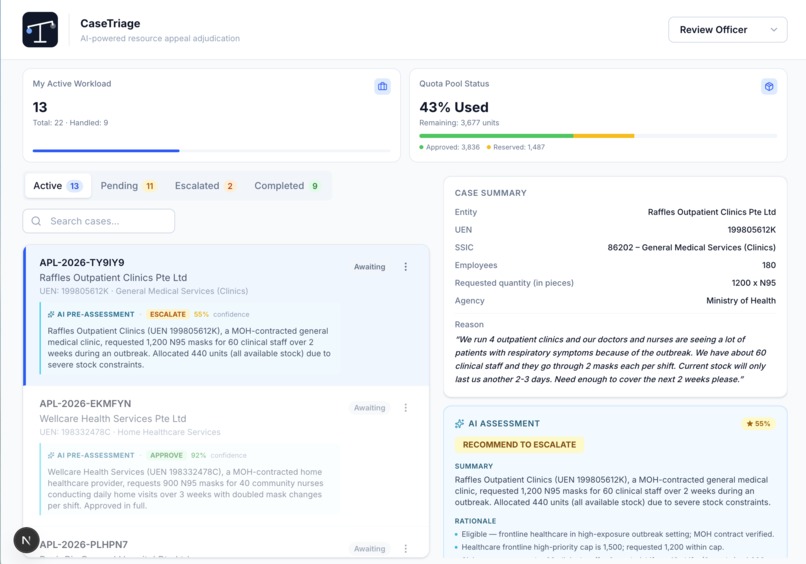Go to the Completed tab

coord(287,186)
